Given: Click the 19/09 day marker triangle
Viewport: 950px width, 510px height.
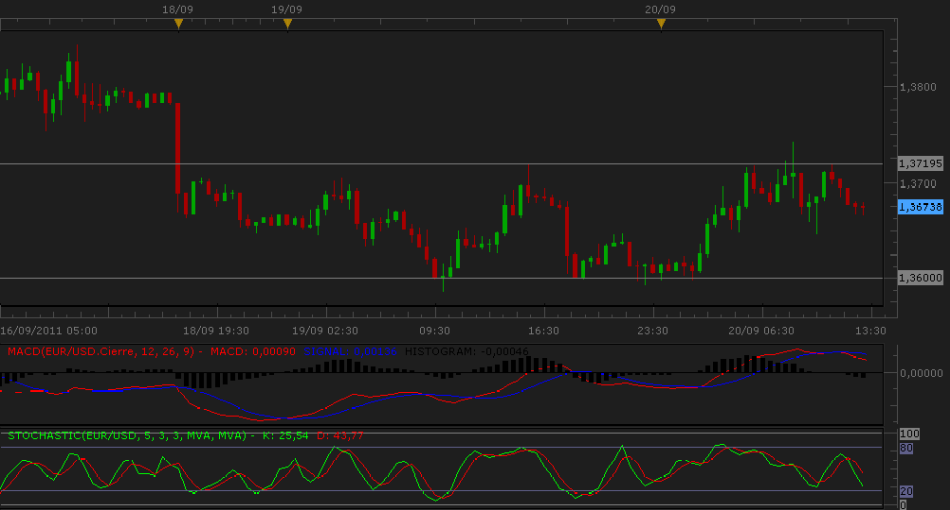Looking at the screenshot, I should [x=287, y=23].
